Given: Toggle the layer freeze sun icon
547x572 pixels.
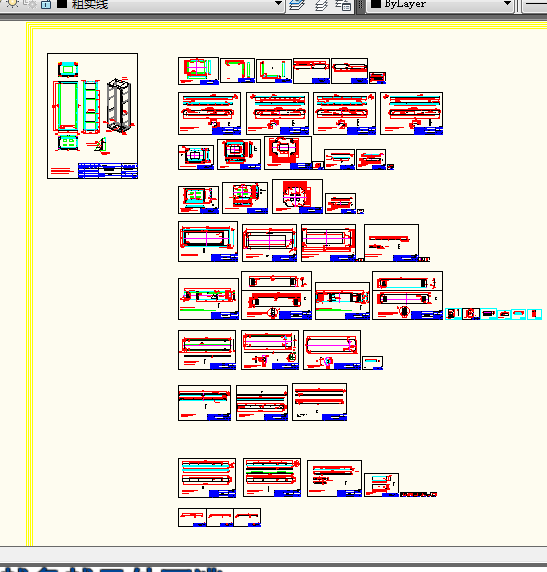Looking at the screenshot, I should [12, 4].
